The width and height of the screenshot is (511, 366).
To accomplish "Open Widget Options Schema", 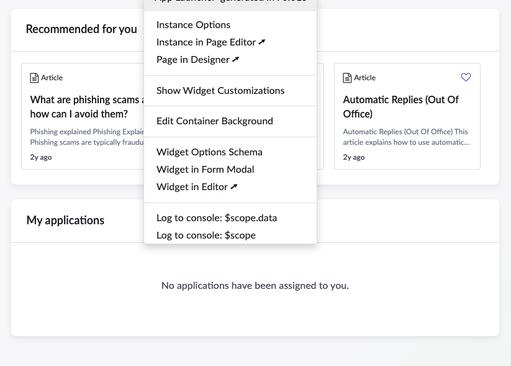I will pos(209,152).
